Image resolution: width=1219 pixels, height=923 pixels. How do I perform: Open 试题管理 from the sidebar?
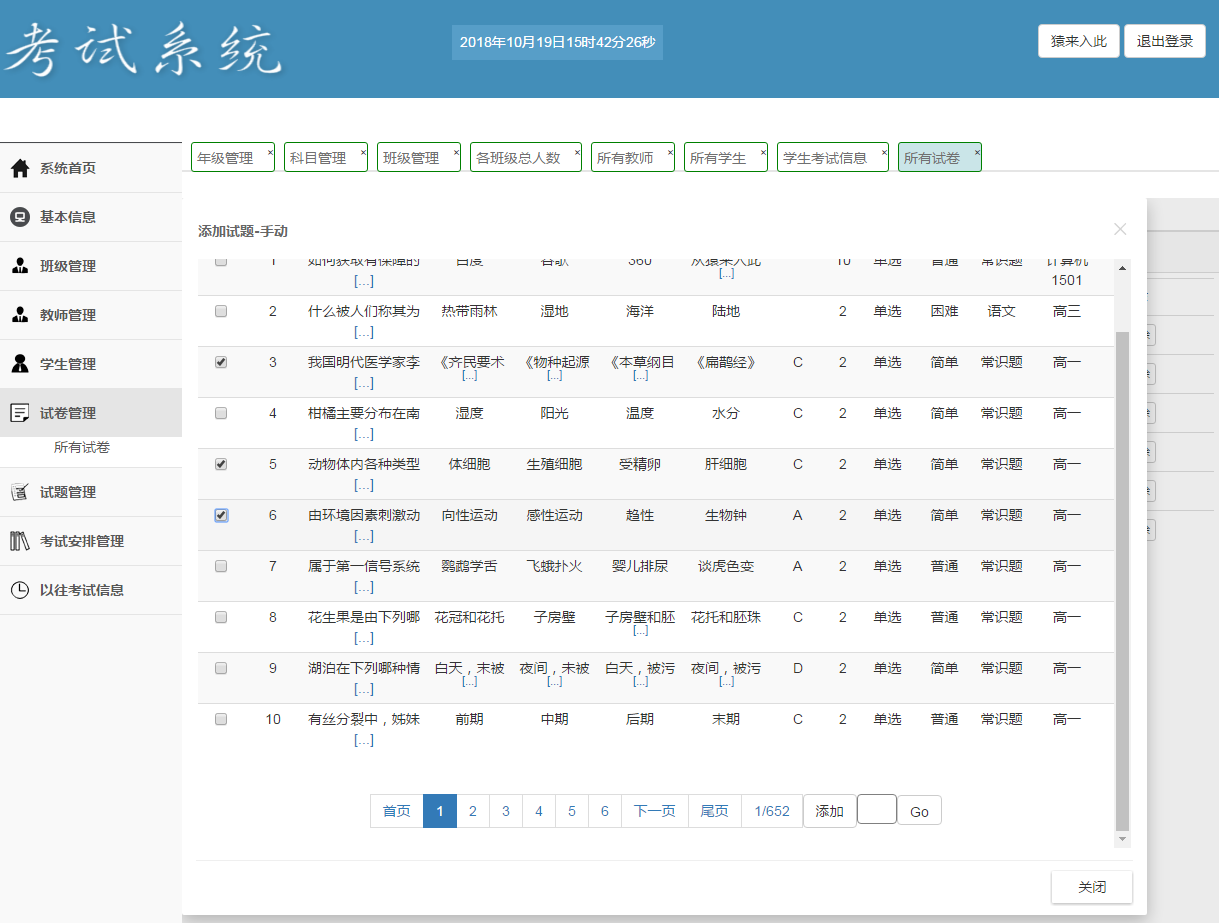tap(57, 491)
